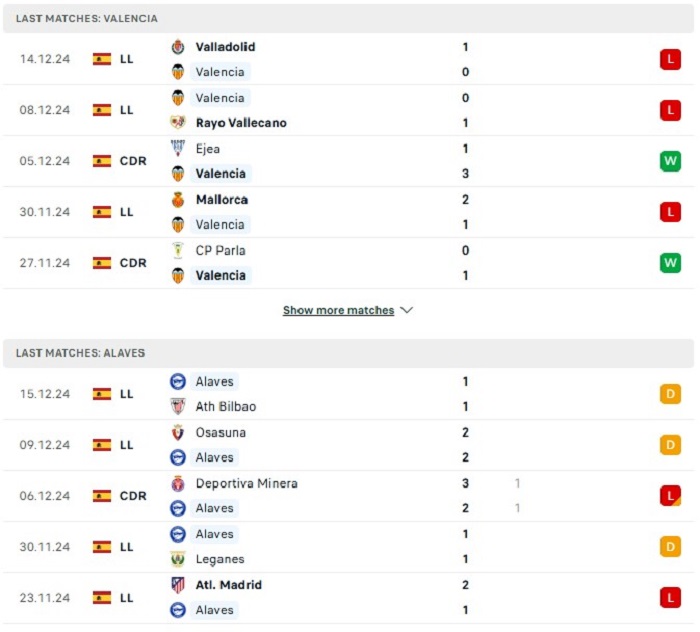This screenshot has width=700, height=632.
Task: Open the 06.12.24 Deportiva Minera match row
Action: click(348, 496)
